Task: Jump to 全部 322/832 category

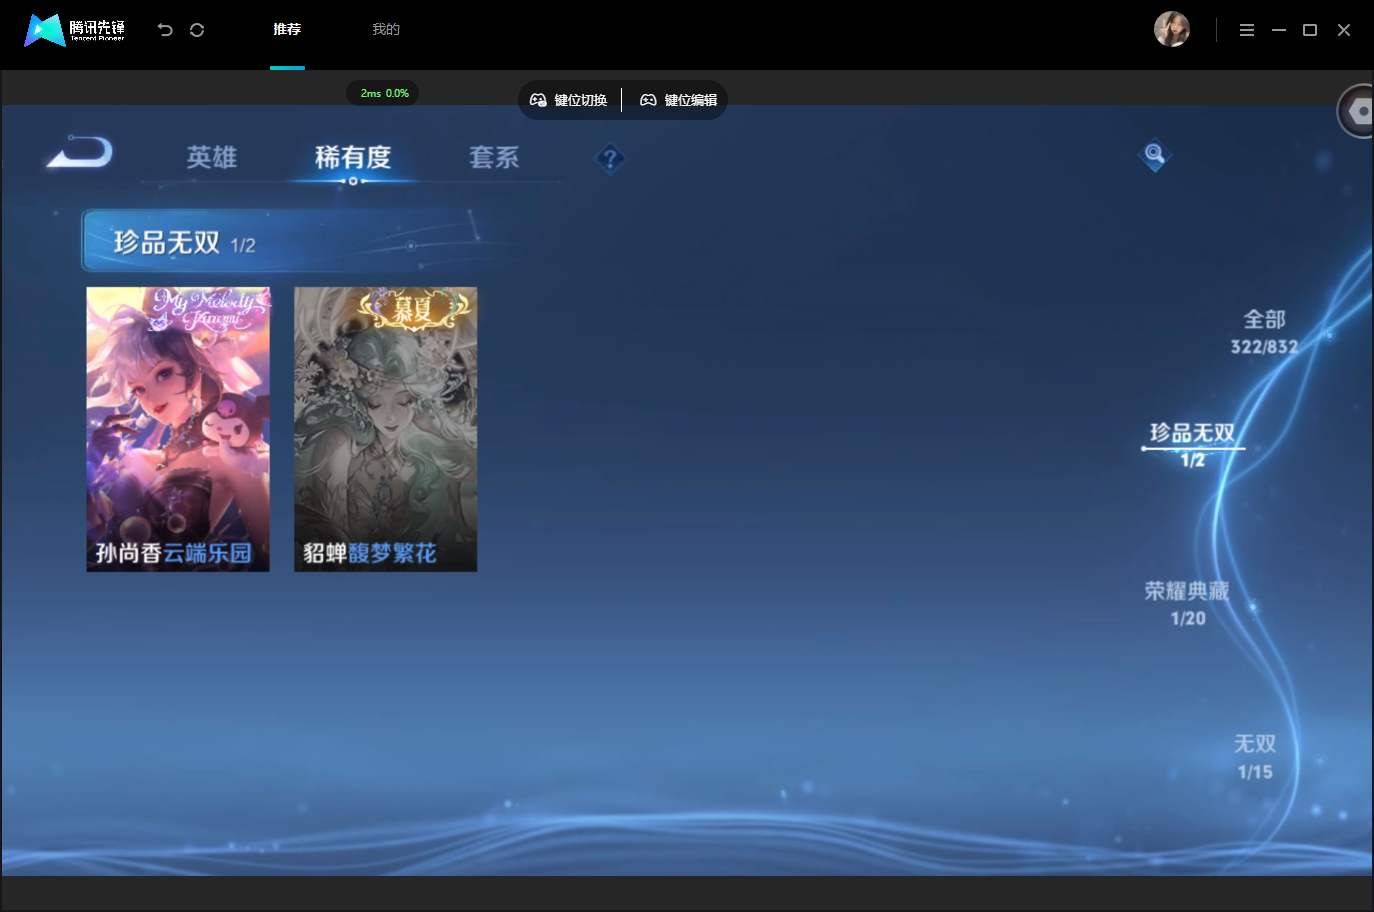Action: (1264, 332)
